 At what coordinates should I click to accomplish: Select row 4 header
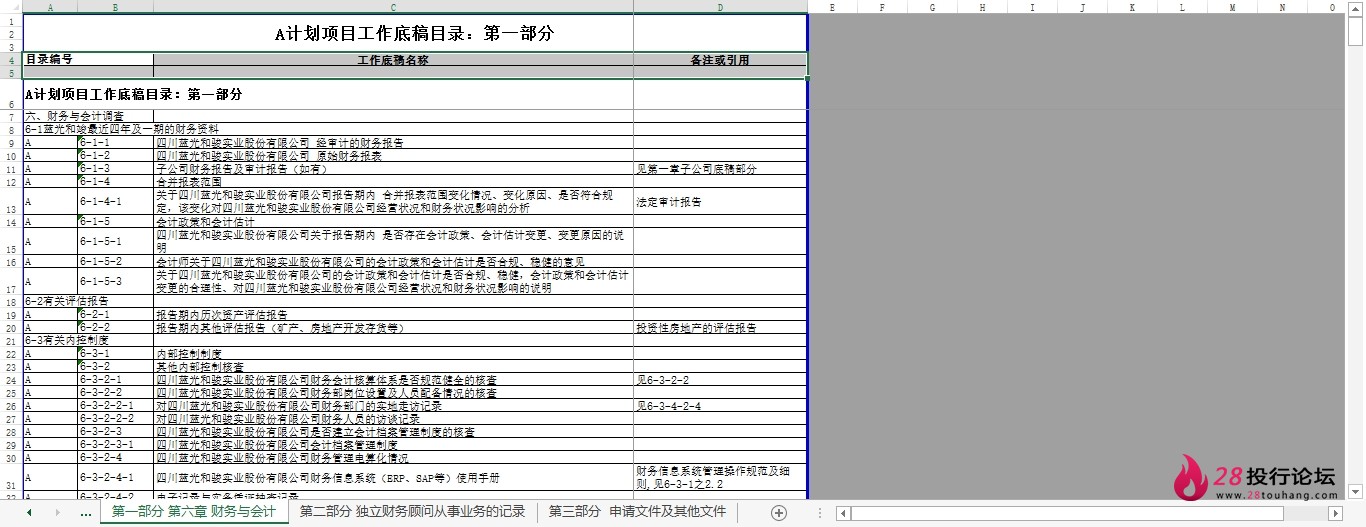point(11,60)
